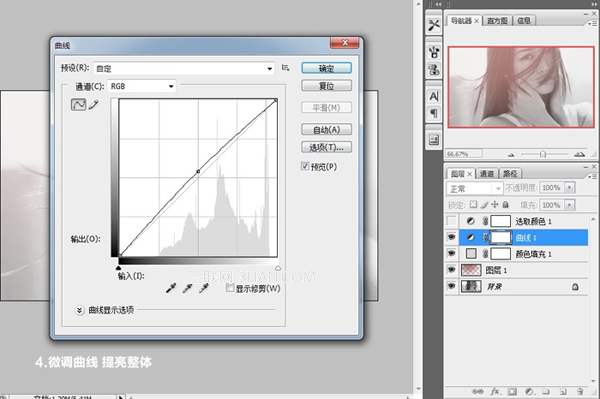Select the pencil draw-curve tool

pyautogui.click(x=93, y=104)
